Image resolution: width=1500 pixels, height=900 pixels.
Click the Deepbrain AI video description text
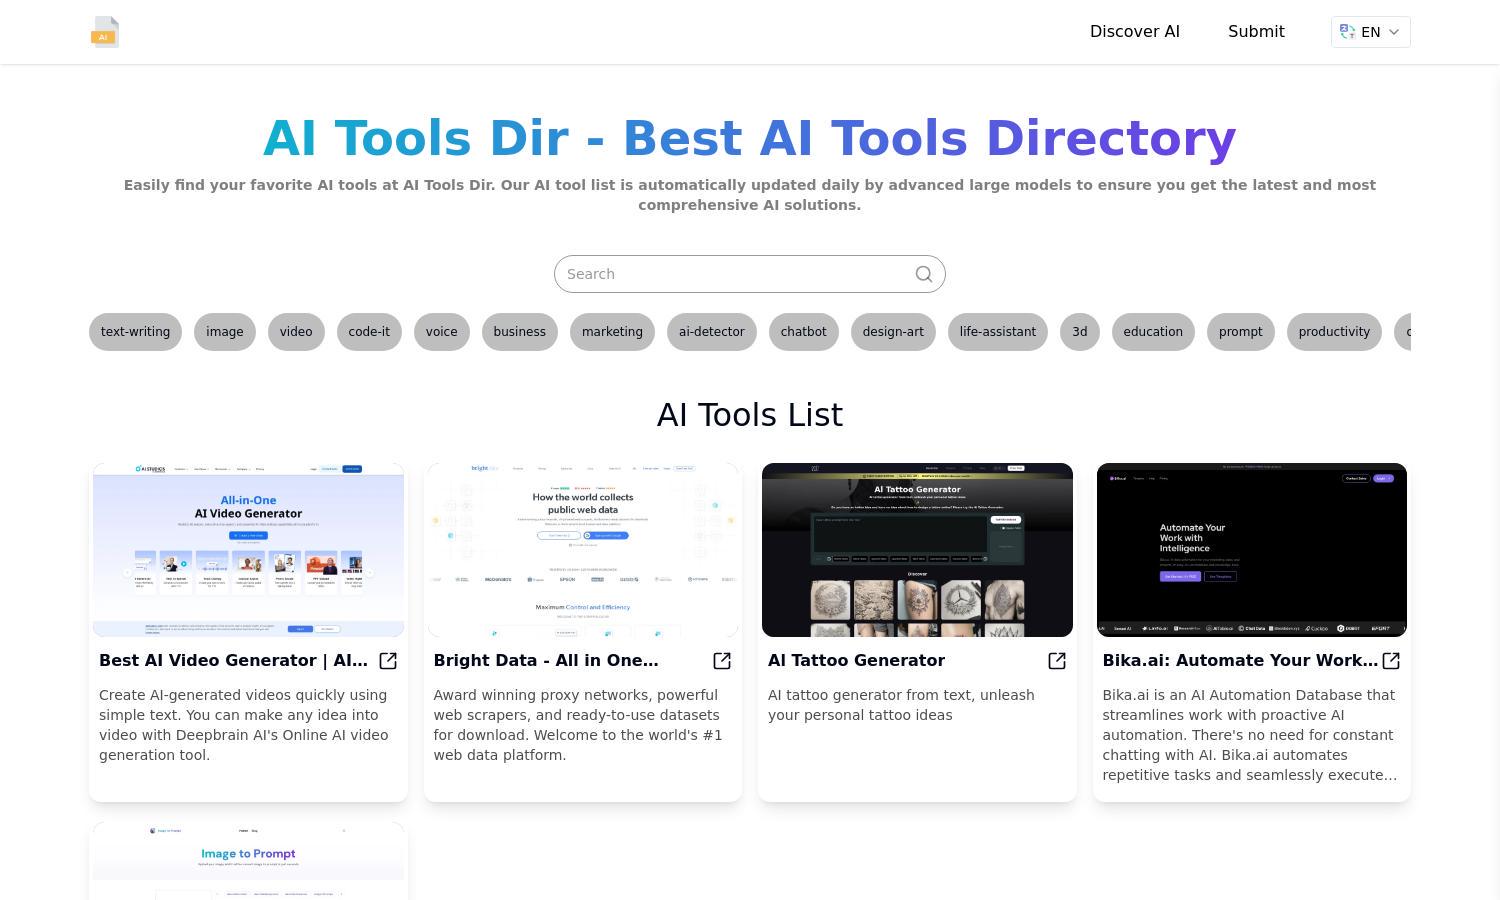(245, 725)
